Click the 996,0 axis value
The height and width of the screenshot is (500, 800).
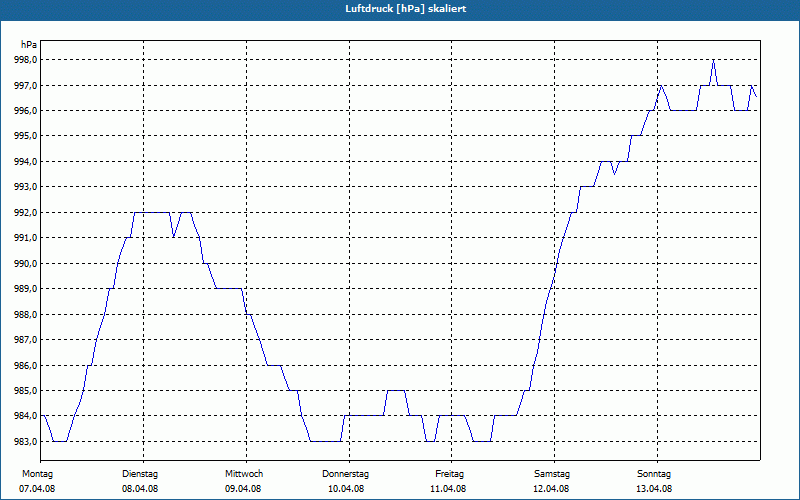click(x=25, y=111)
